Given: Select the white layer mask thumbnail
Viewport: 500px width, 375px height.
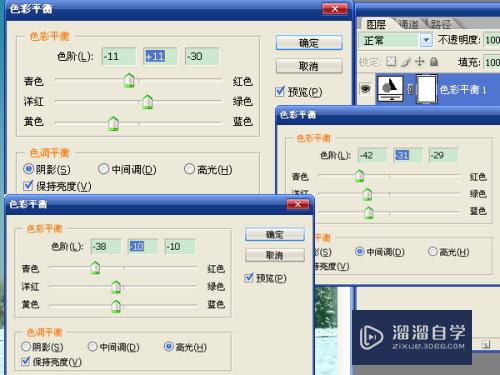Looking at the screenshot, I should click(427, 89).
